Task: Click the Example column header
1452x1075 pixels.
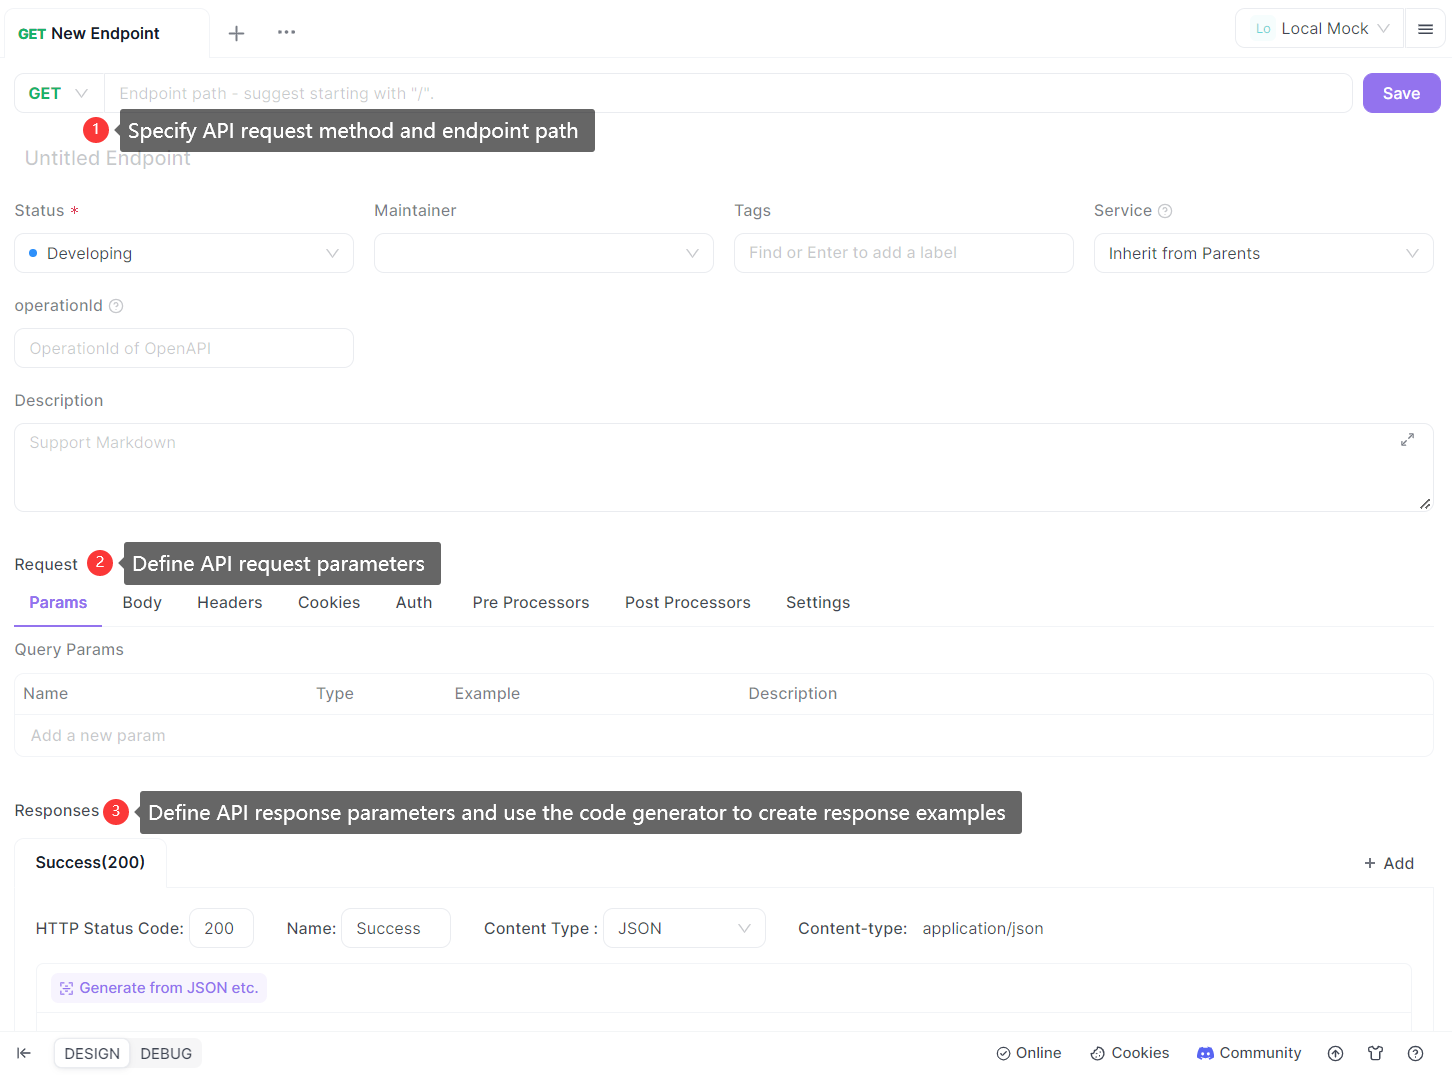Action: [487, 694]
